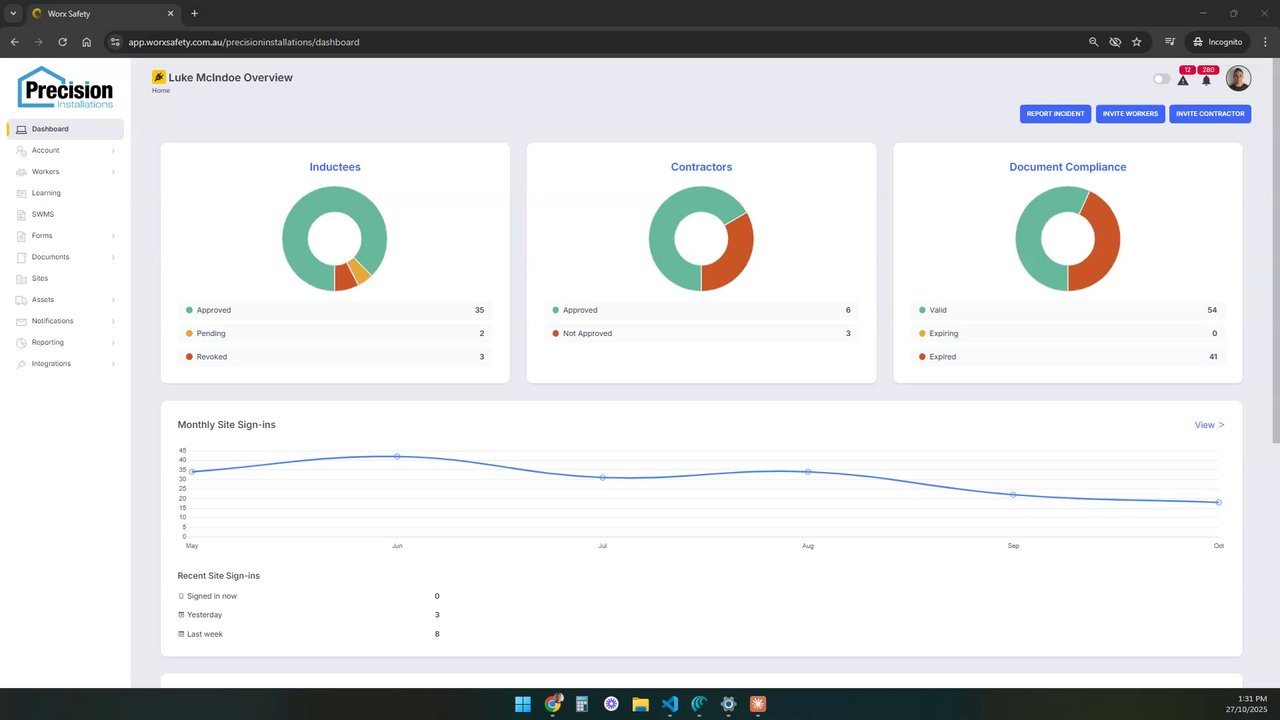Open the incident alerts warning icon
1280x720 pixels.
(1183, 80)
